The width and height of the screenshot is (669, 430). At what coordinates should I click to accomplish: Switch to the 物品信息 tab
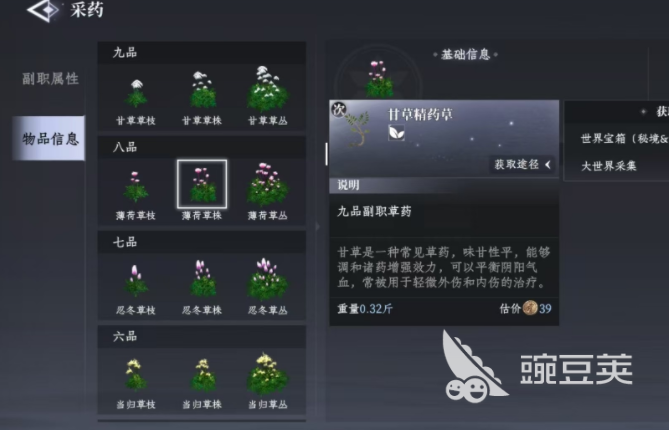49,138
